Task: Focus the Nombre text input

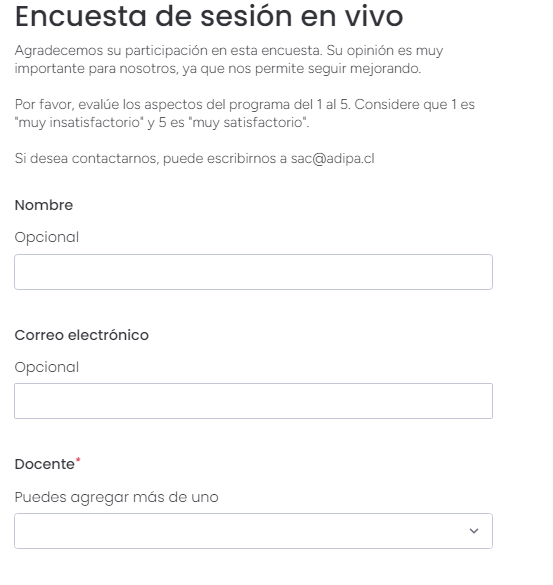Action: (x=253, y=272)
